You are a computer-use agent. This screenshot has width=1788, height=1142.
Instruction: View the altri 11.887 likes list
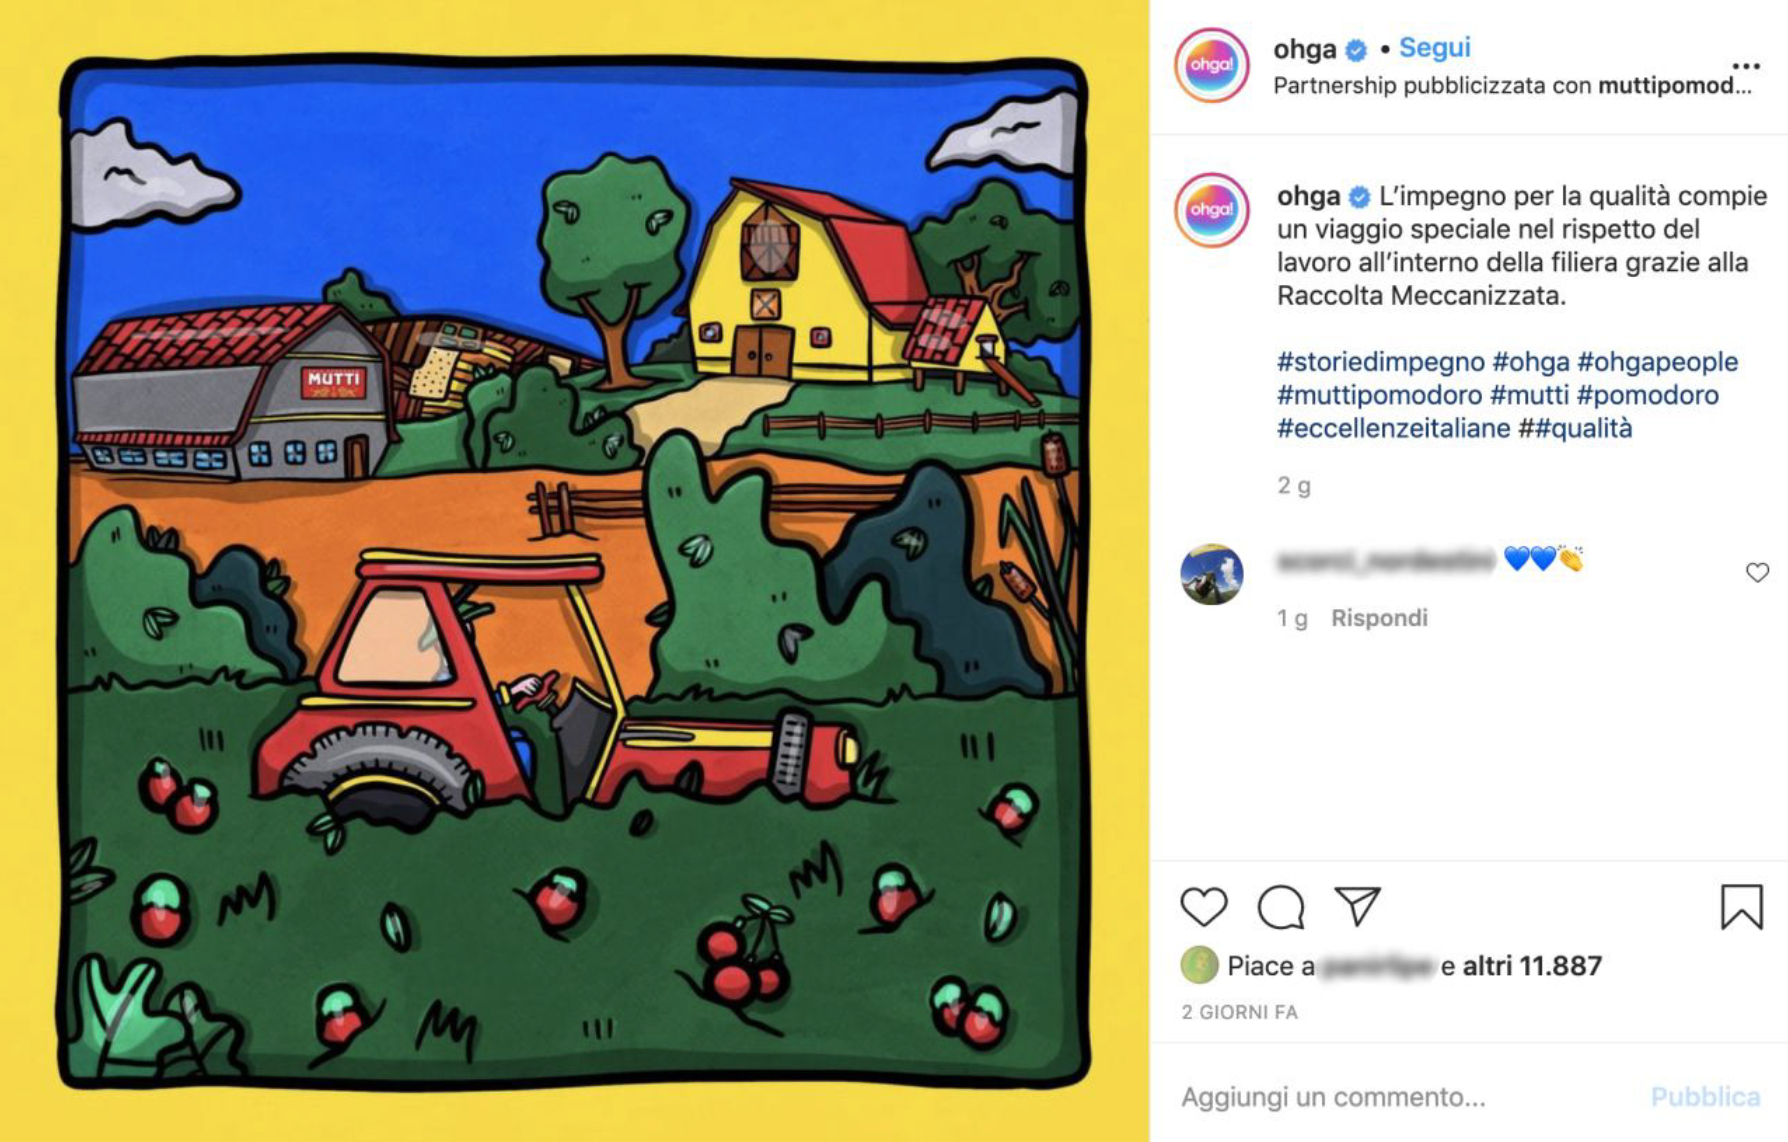coord(1532,966)
